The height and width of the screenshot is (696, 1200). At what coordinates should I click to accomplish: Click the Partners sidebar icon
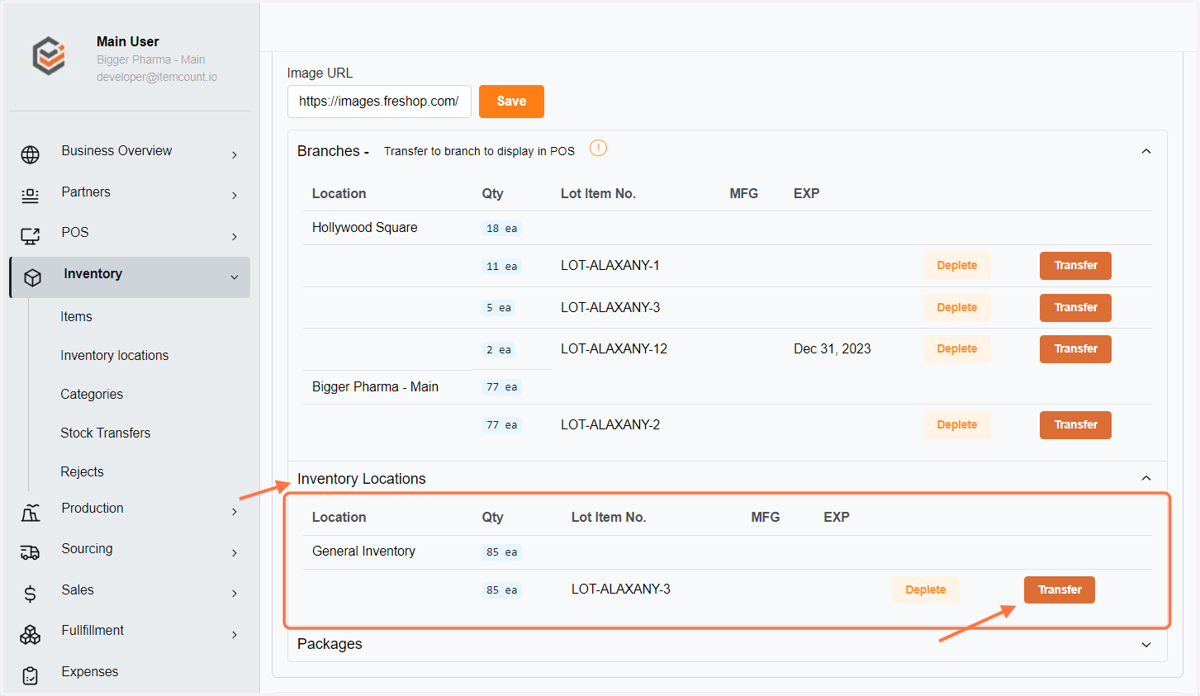pos(30,195)
